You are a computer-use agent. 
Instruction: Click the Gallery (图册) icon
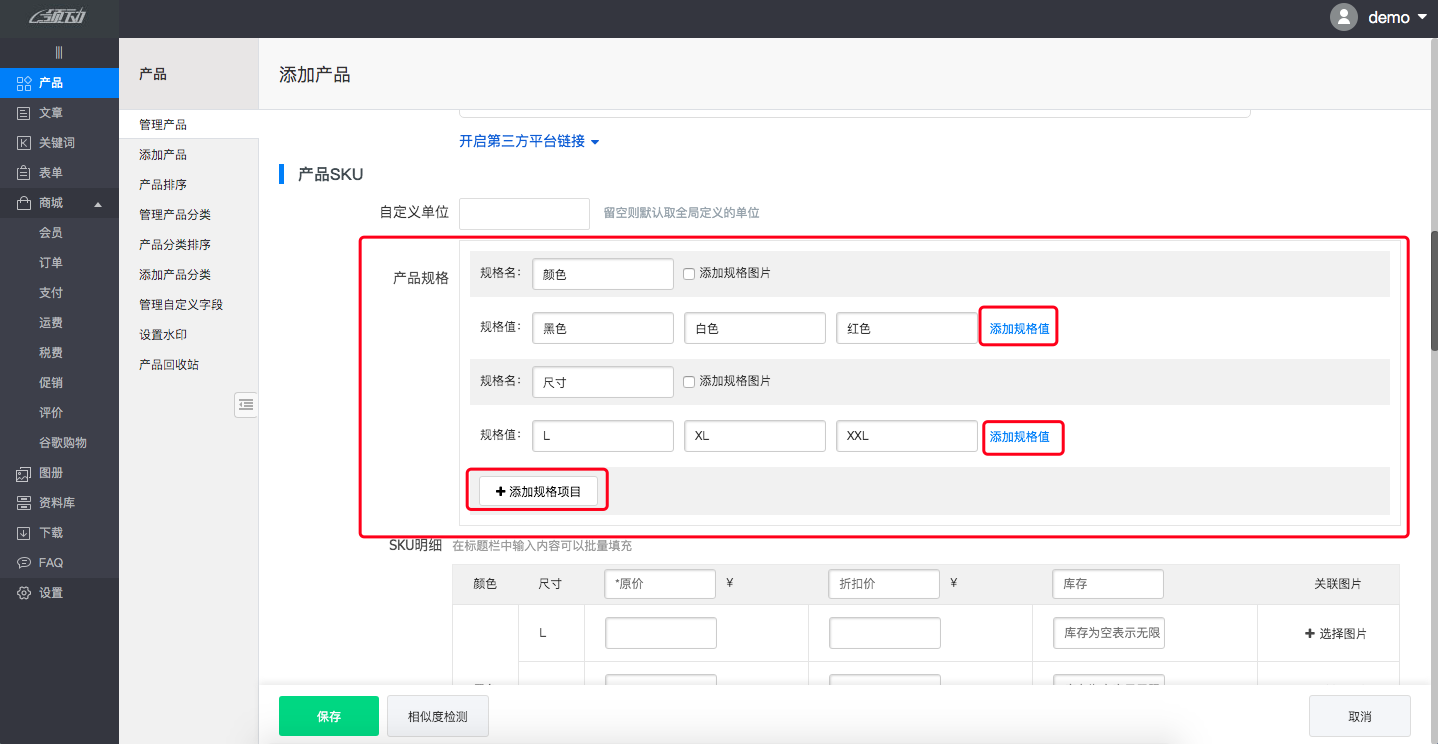[x=24, y=473]
